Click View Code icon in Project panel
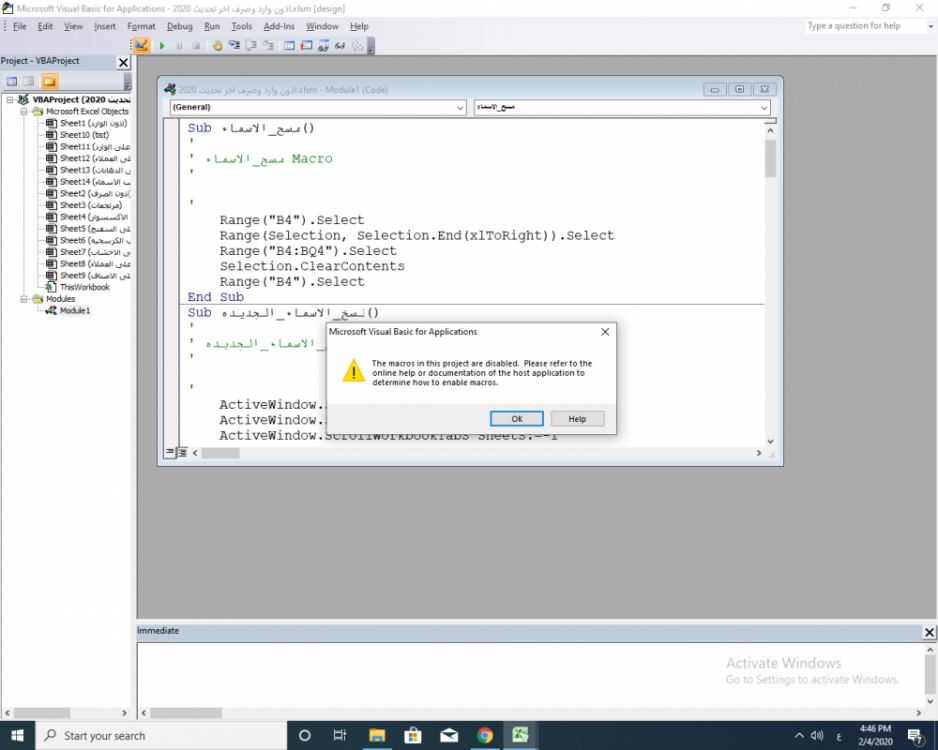The width and height of the screenshot is (938, 750). 12,81
